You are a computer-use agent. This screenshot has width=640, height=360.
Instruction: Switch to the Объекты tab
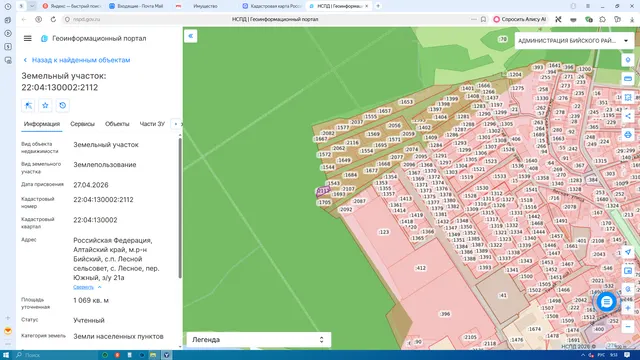(117, 124)
